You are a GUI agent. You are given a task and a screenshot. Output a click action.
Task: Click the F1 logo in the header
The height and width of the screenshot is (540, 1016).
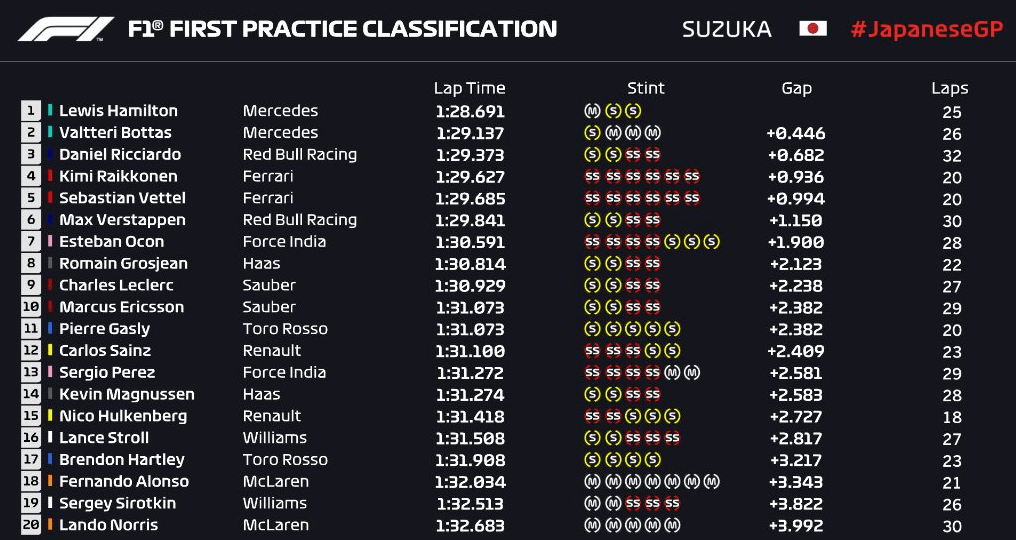click(x=66, y=29)
